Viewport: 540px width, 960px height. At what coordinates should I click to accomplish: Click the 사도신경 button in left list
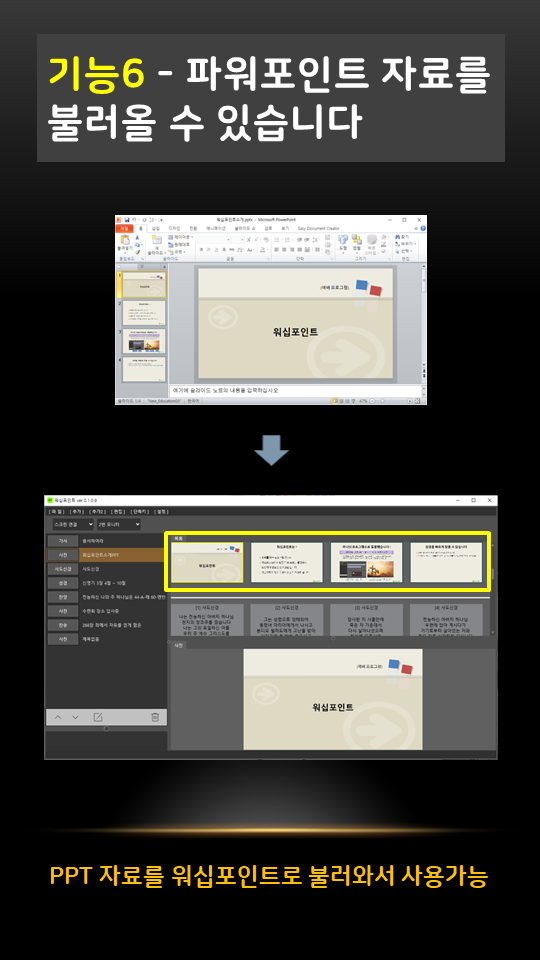coord(62,569)
